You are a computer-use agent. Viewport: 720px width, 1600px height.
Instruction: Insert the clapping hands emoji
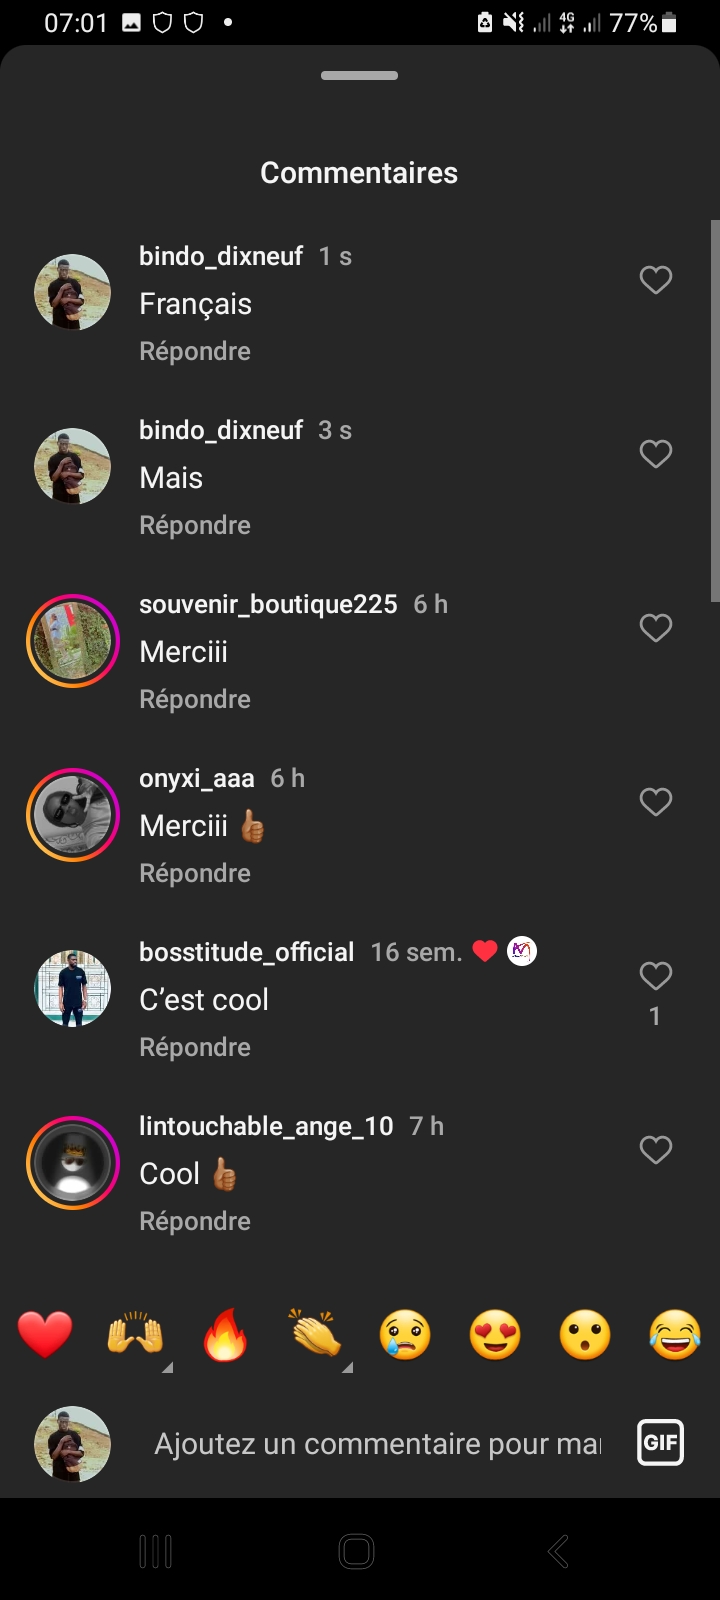click(x=315, y=1335)
